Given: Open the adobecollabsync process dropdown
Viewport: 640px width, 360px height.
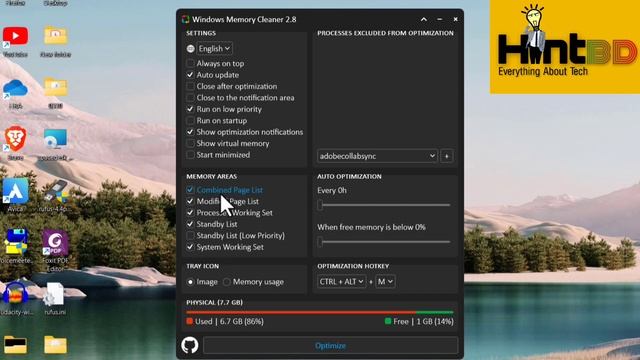Looking at the screenshot, I should coord(377,156).
